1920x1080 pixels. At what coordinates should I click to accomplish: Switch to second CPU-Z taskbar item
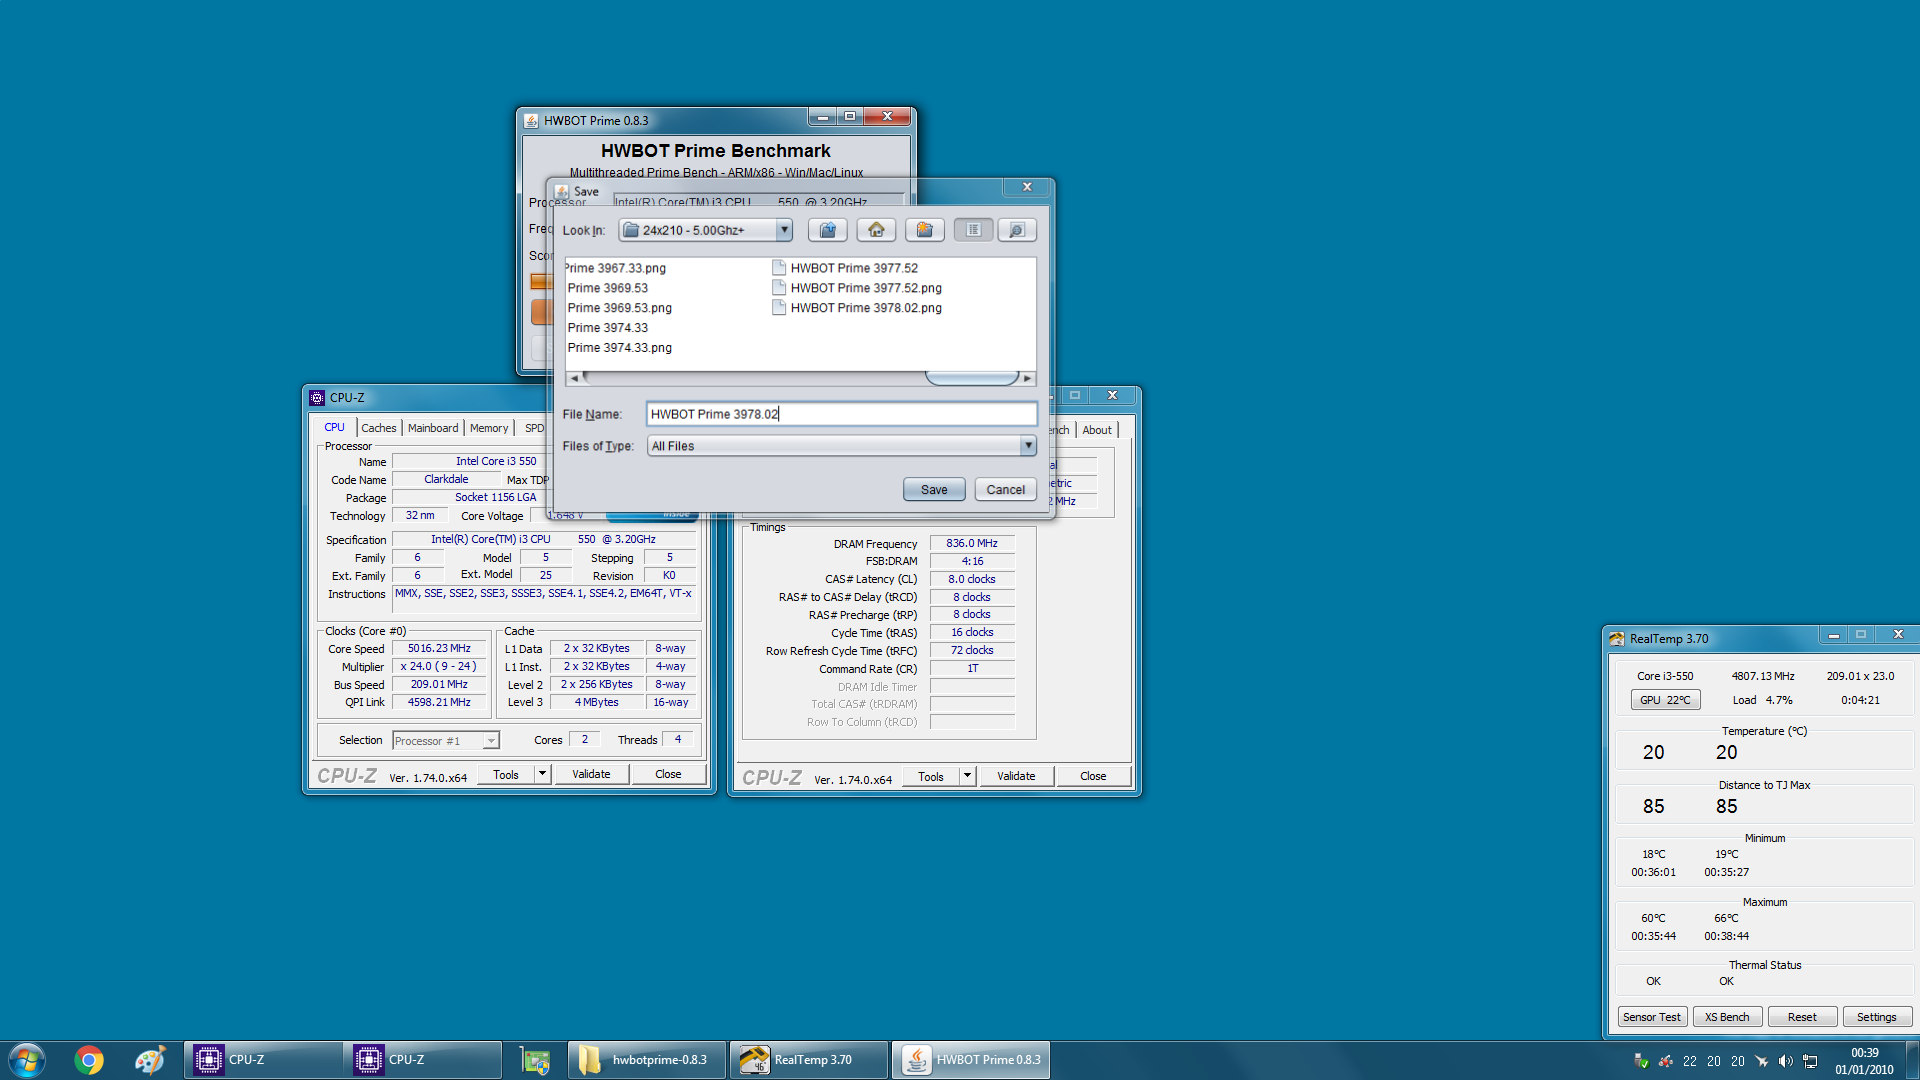click(x=423, y=1060)
